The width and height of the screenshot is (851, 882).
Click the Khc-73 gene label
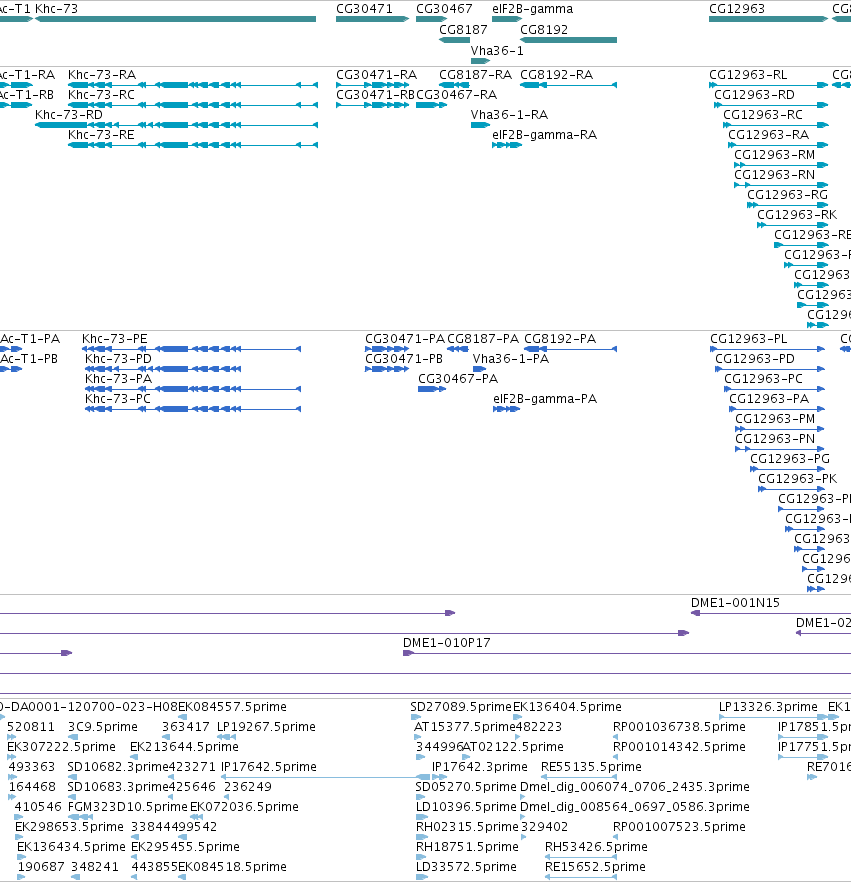click(56, 9)
